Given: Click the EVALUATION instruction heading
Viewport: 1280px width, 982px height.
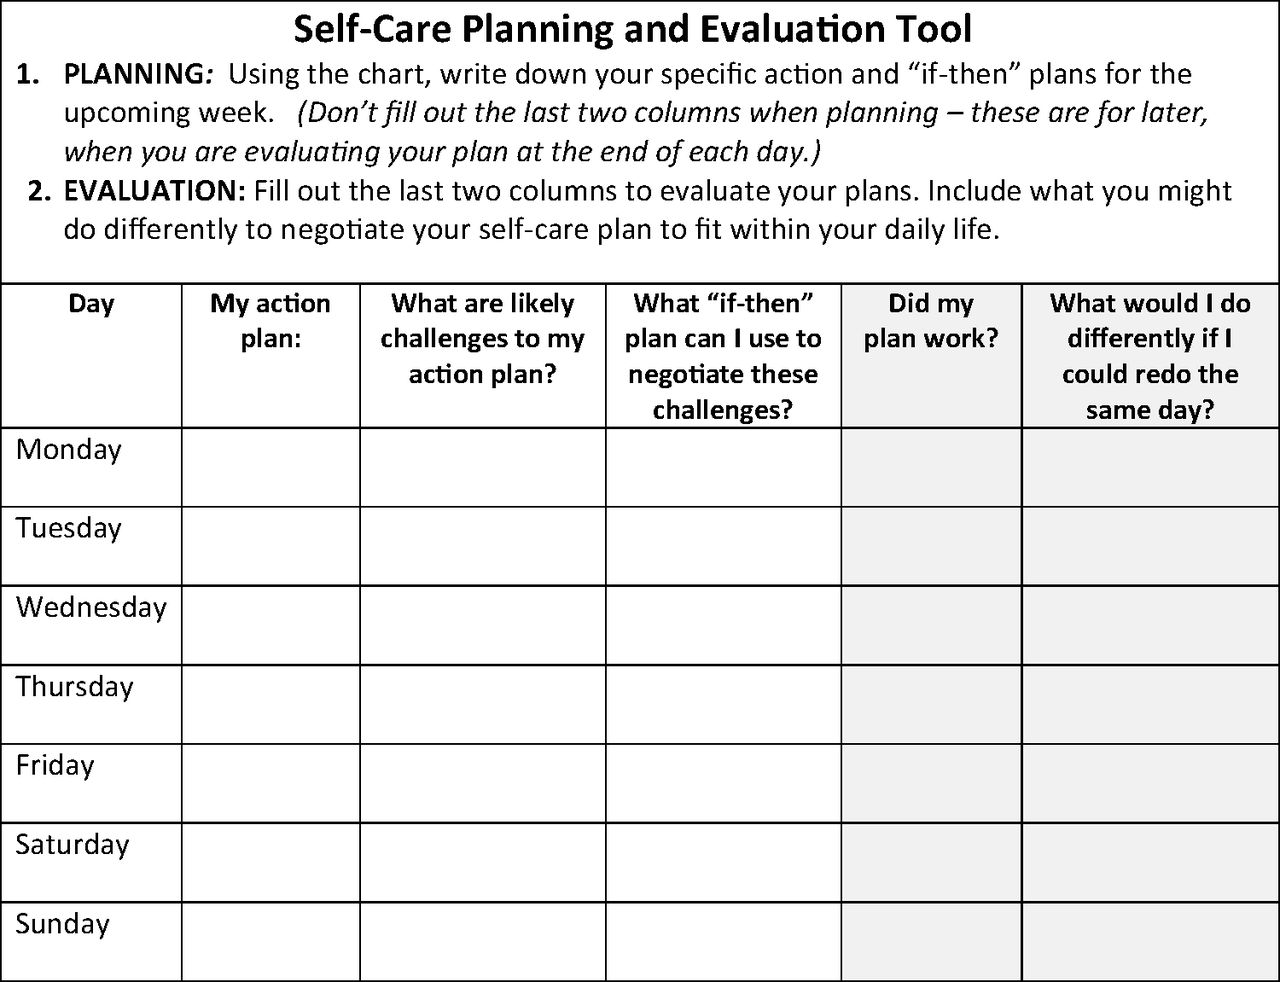Looking at the screenshot, I should click(155, 191).
